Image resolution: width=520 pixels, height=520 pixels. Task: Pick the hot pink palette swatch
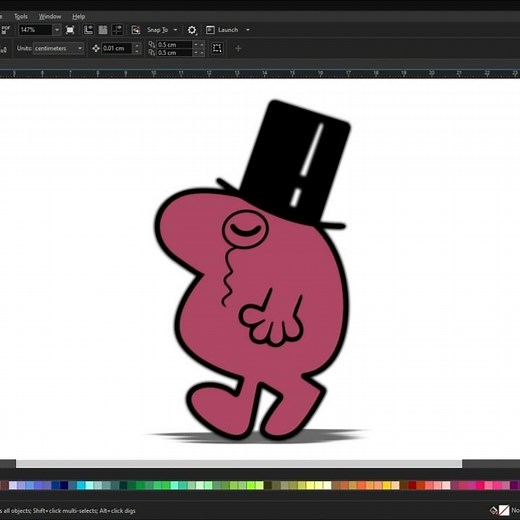pos(480,485)
